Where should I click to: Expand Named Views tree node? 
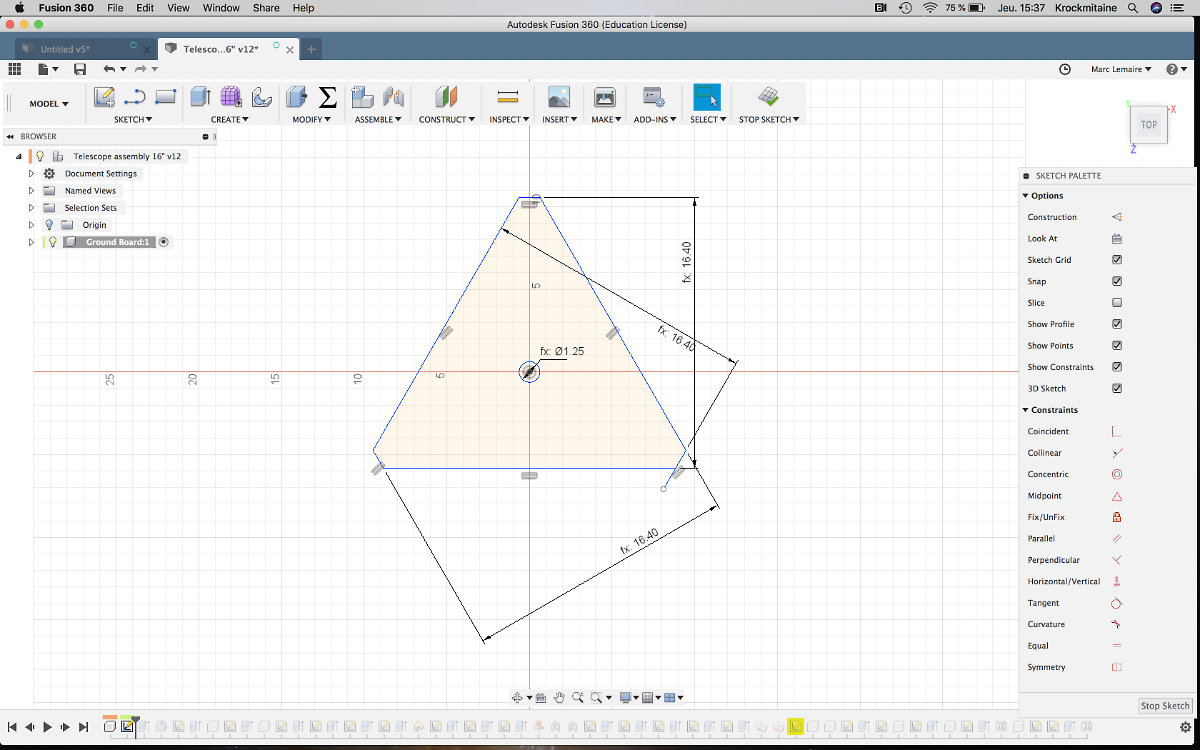coord(31,191)
